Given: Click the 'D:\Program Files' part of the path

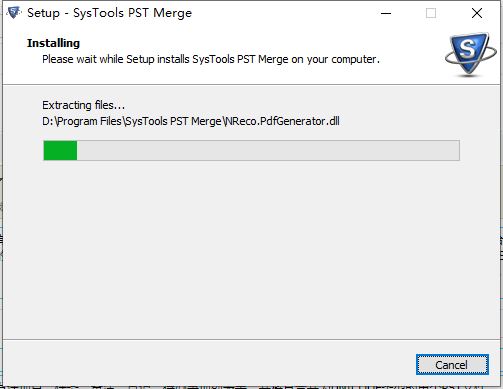Looking at the screenshot, I should pos(82,121).
